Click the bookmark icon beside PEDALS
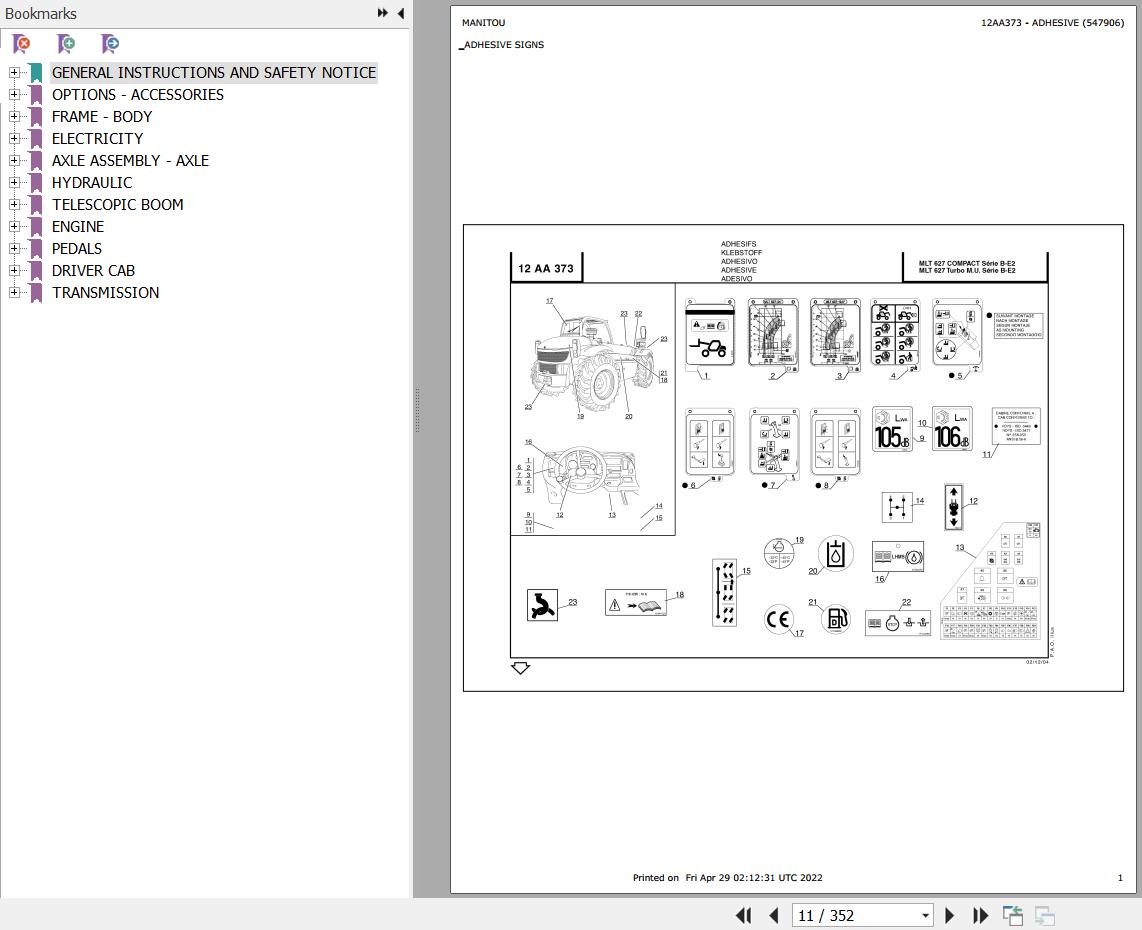 coord(36,248)
